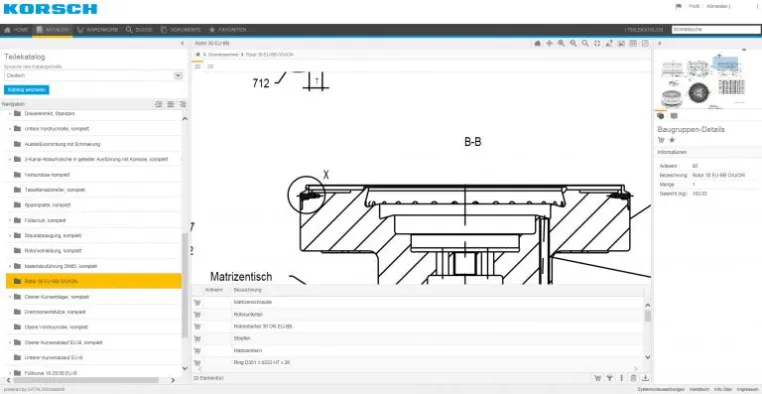The image size is (762, 394).
Task: Click the trash icon below parts list
Action: pos(633,378)
